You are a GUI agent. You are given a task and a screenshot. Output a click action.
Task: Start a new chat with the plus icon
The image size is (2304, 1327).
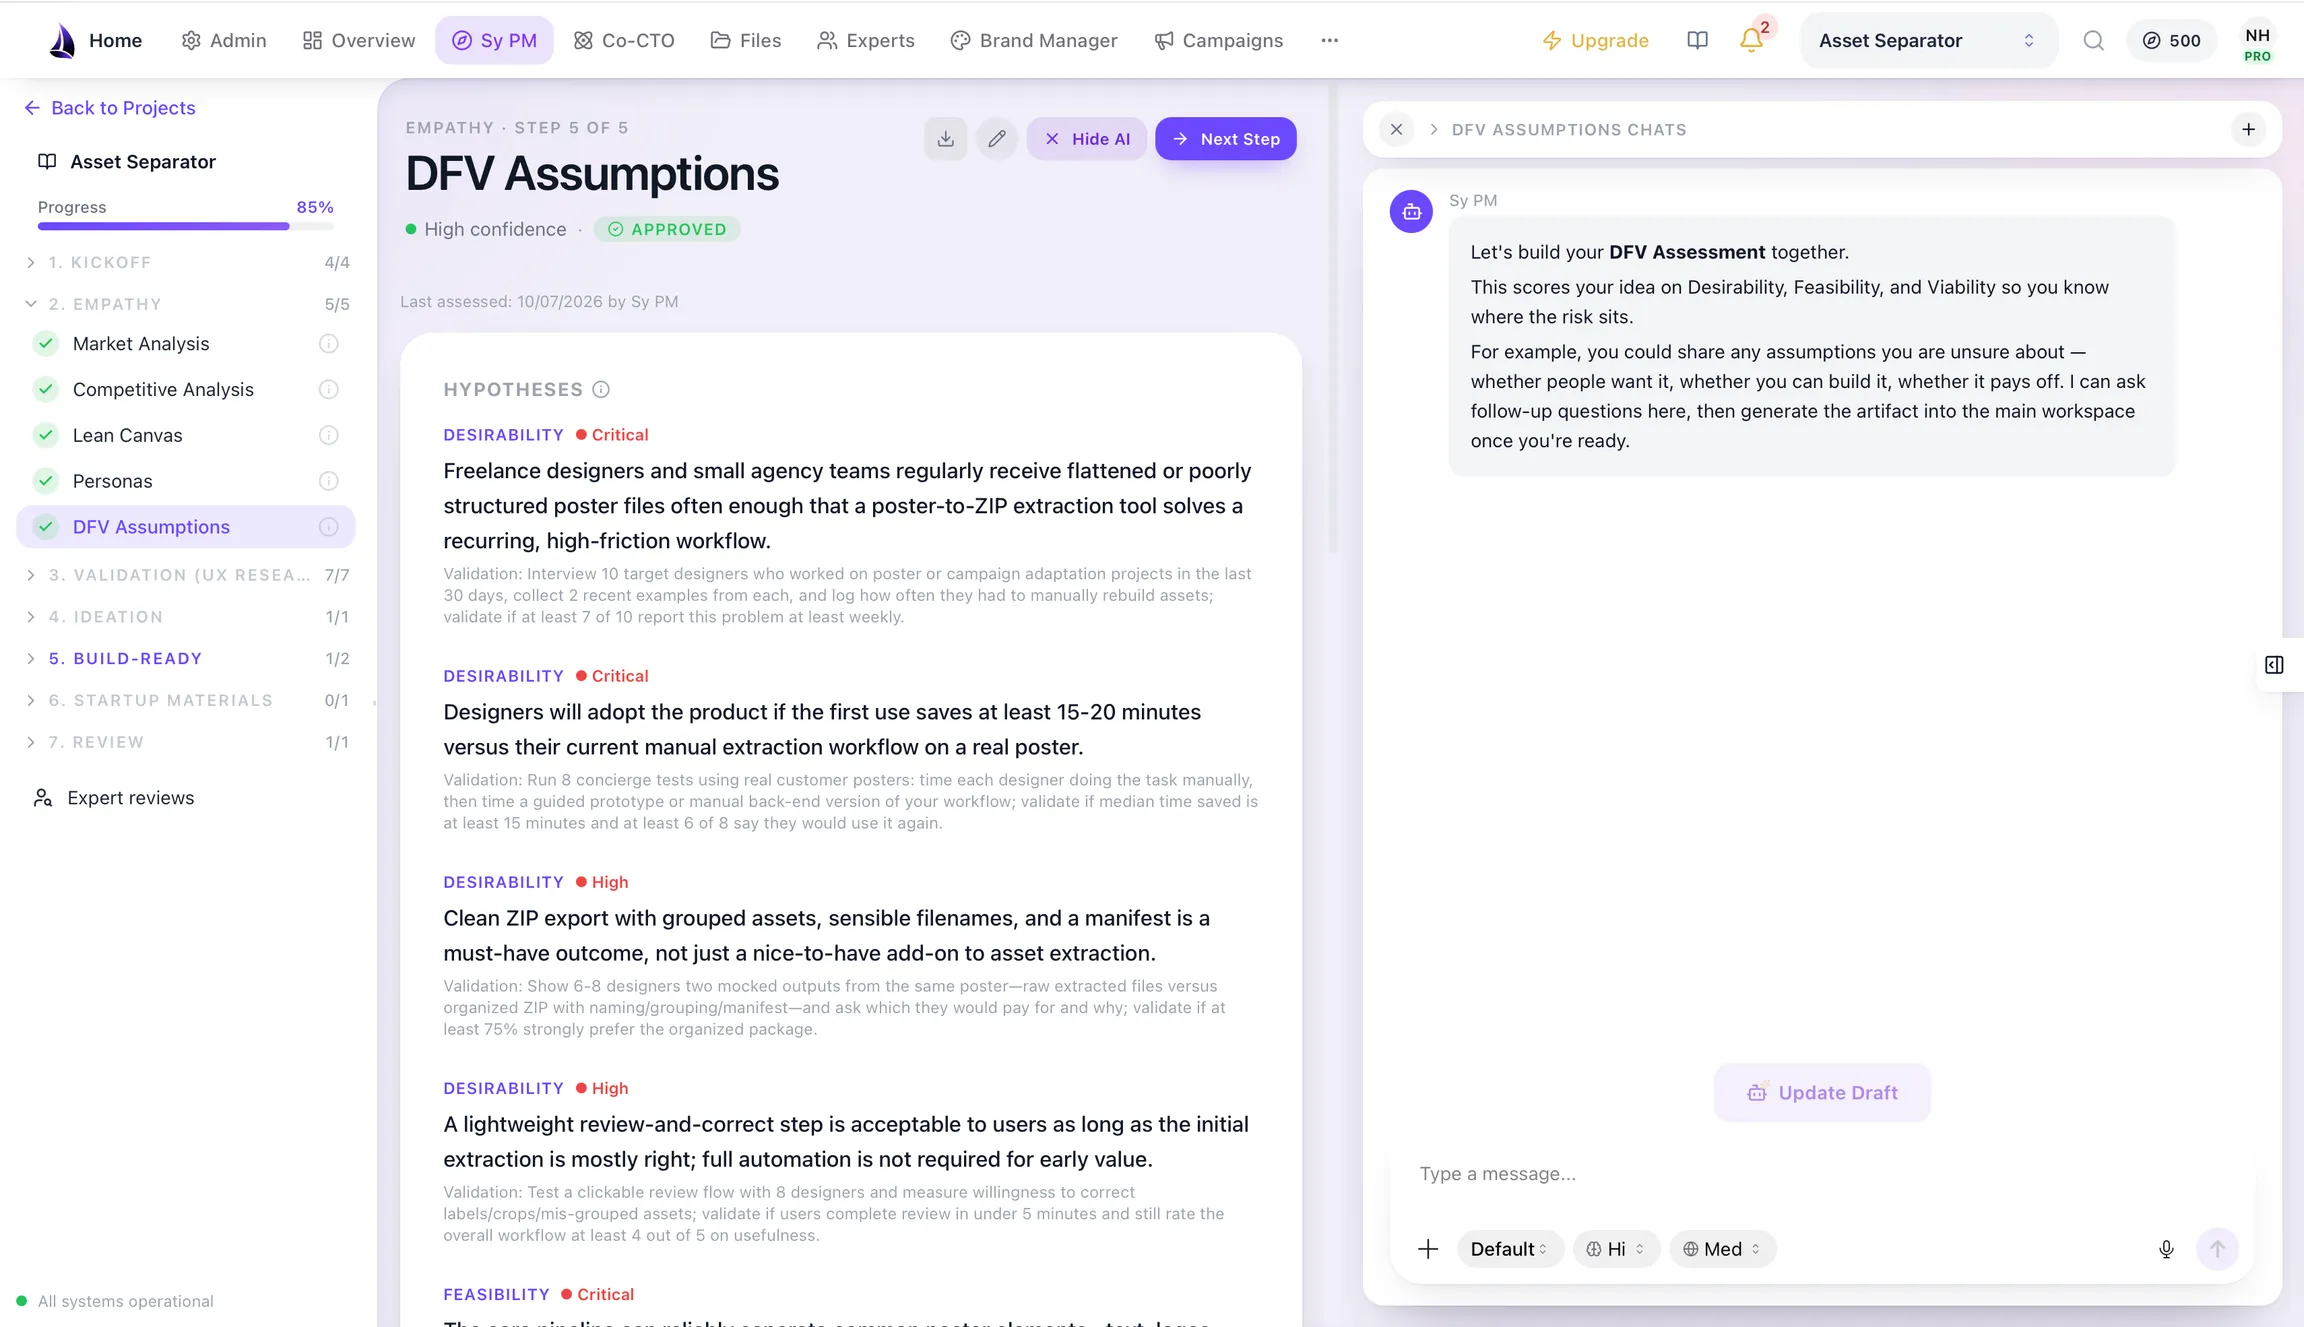(2248, 129)
